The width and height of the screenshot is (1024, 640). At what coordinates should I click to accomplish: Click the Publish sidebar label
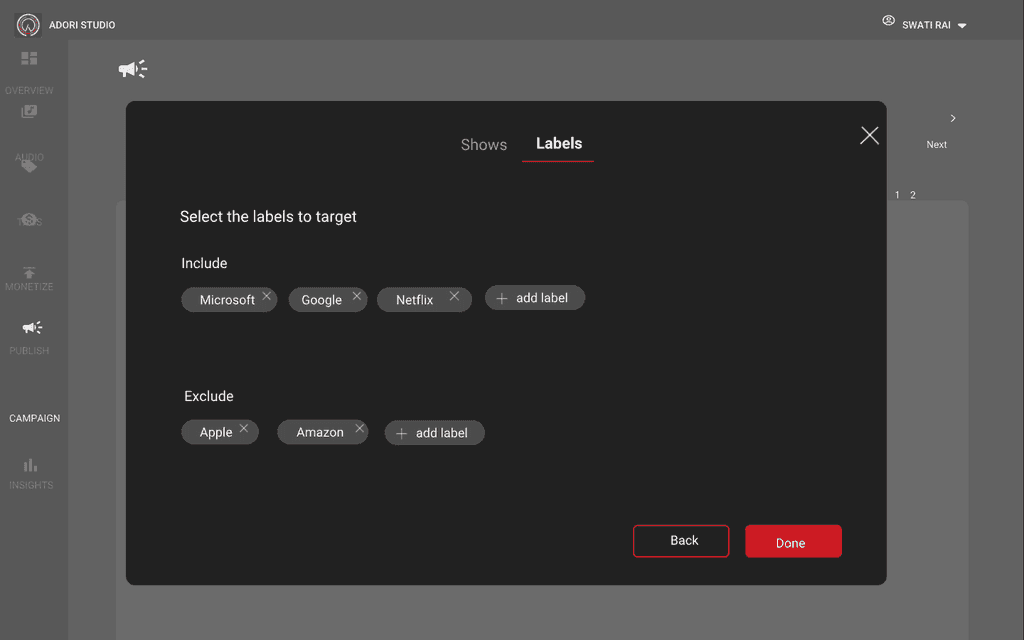point(29,351)
